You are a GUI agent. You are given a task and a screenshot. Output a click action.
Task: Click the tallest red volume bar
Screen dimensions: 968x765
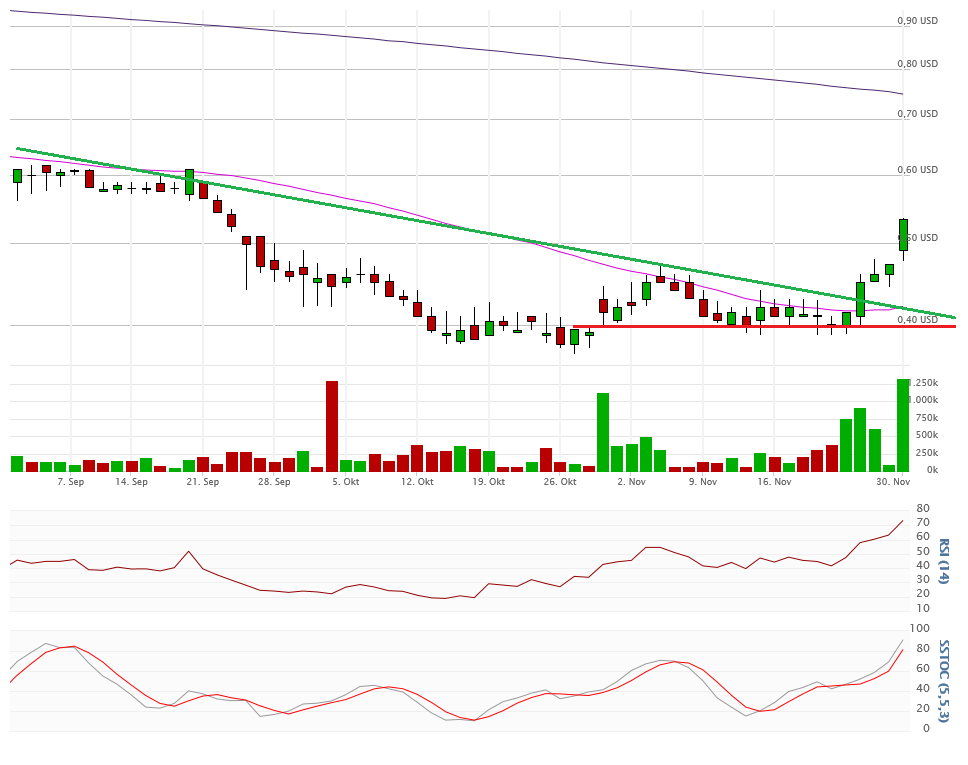tap(332, 426)
